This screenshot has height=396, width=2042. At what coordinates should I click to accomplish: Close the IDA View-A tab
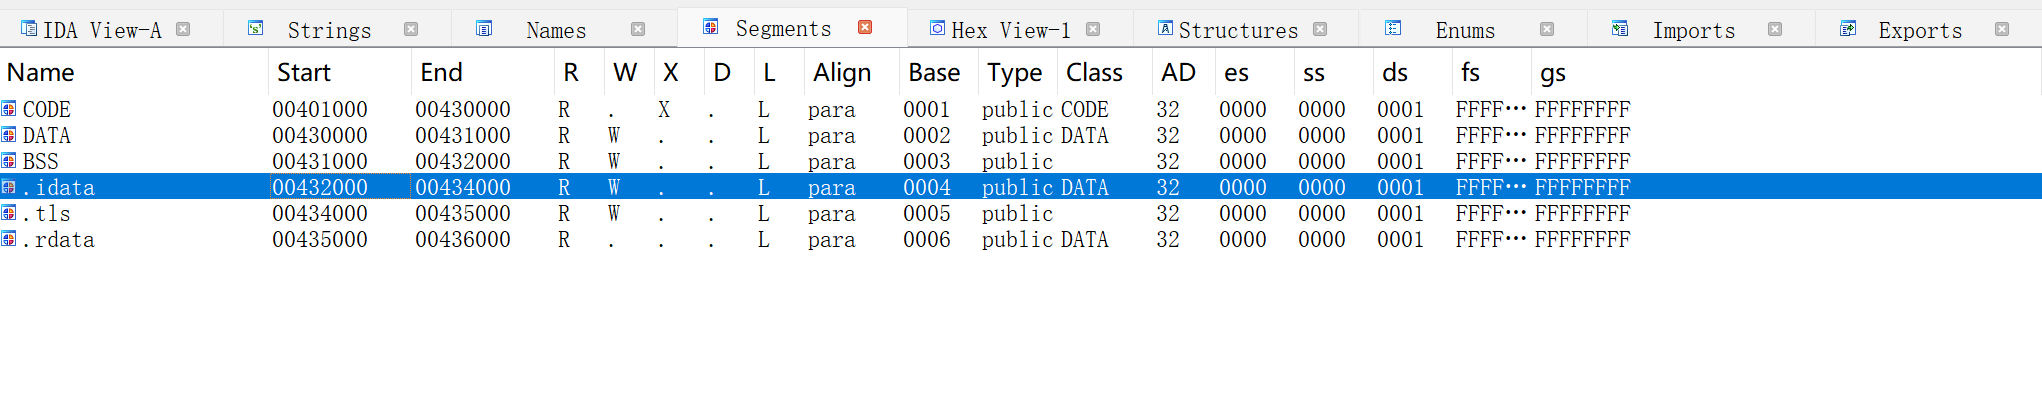click(x=183, y=29)
